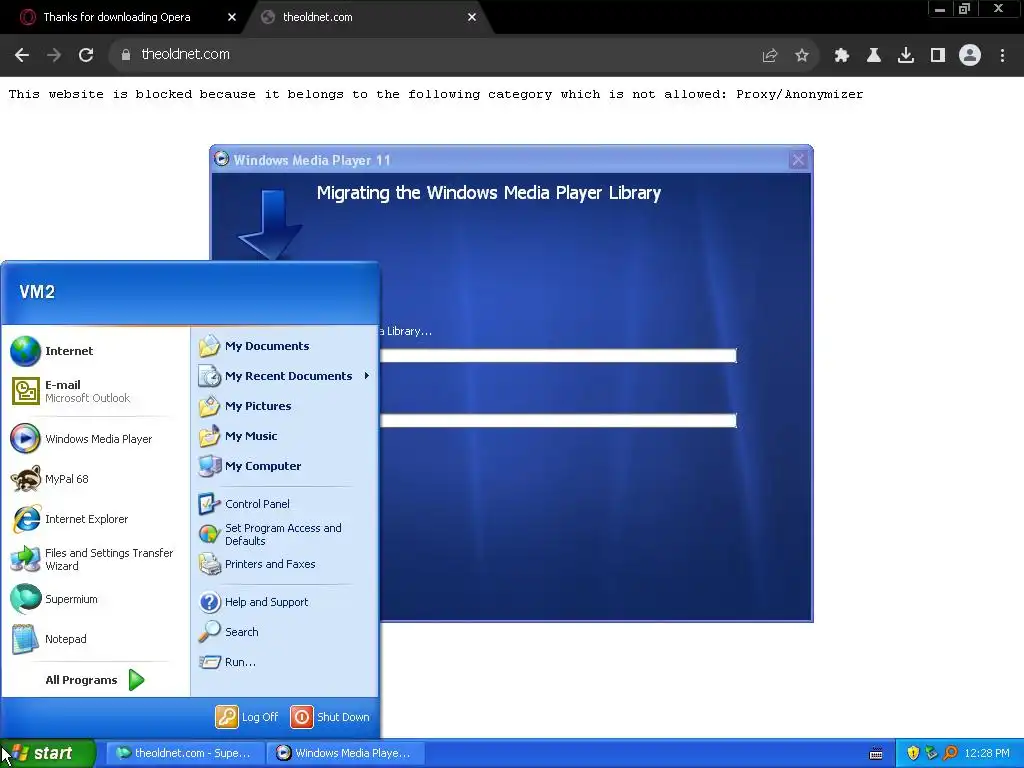
Task: Click the 12:28 PM taskbar clock
Action: tap(987, 754)
